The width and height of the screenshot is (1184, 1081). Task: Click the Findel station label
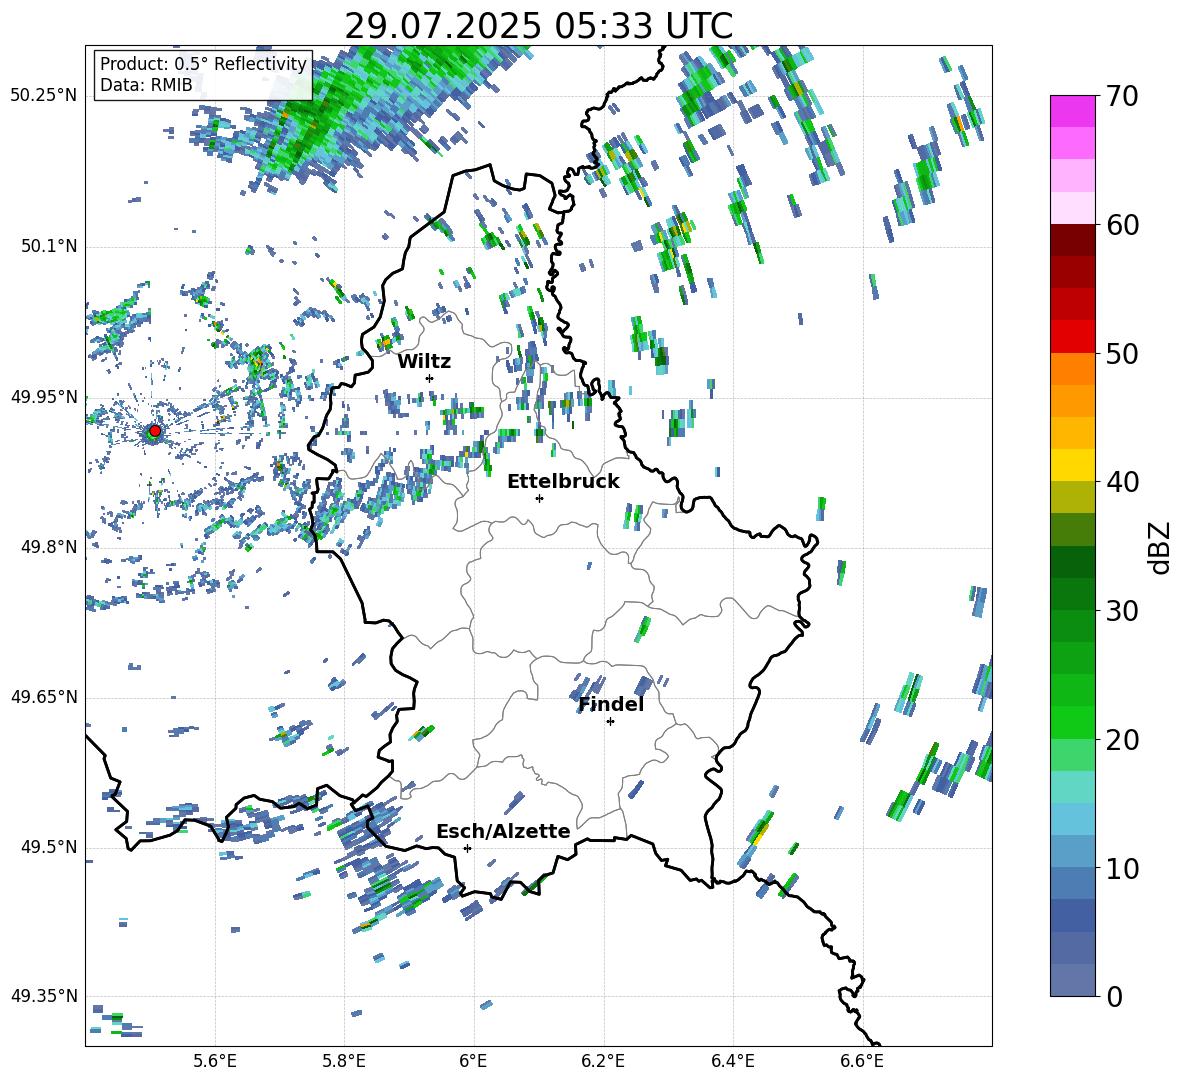(611, 704)
